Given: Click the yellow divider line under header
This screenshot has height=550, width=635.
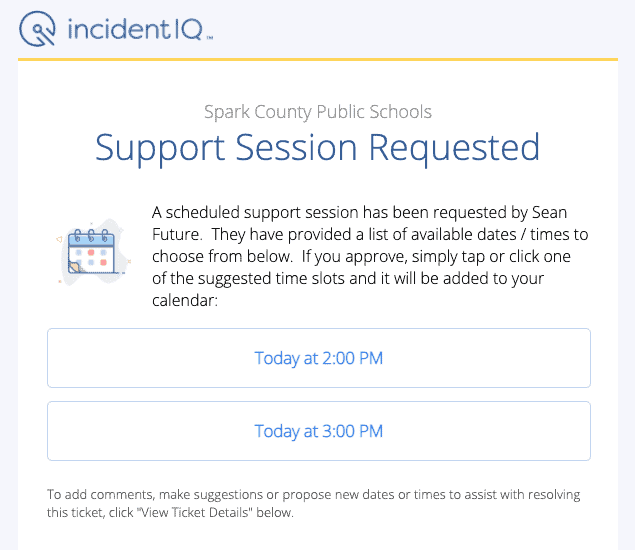Looking at the screenshot, I should click(318, 60).
